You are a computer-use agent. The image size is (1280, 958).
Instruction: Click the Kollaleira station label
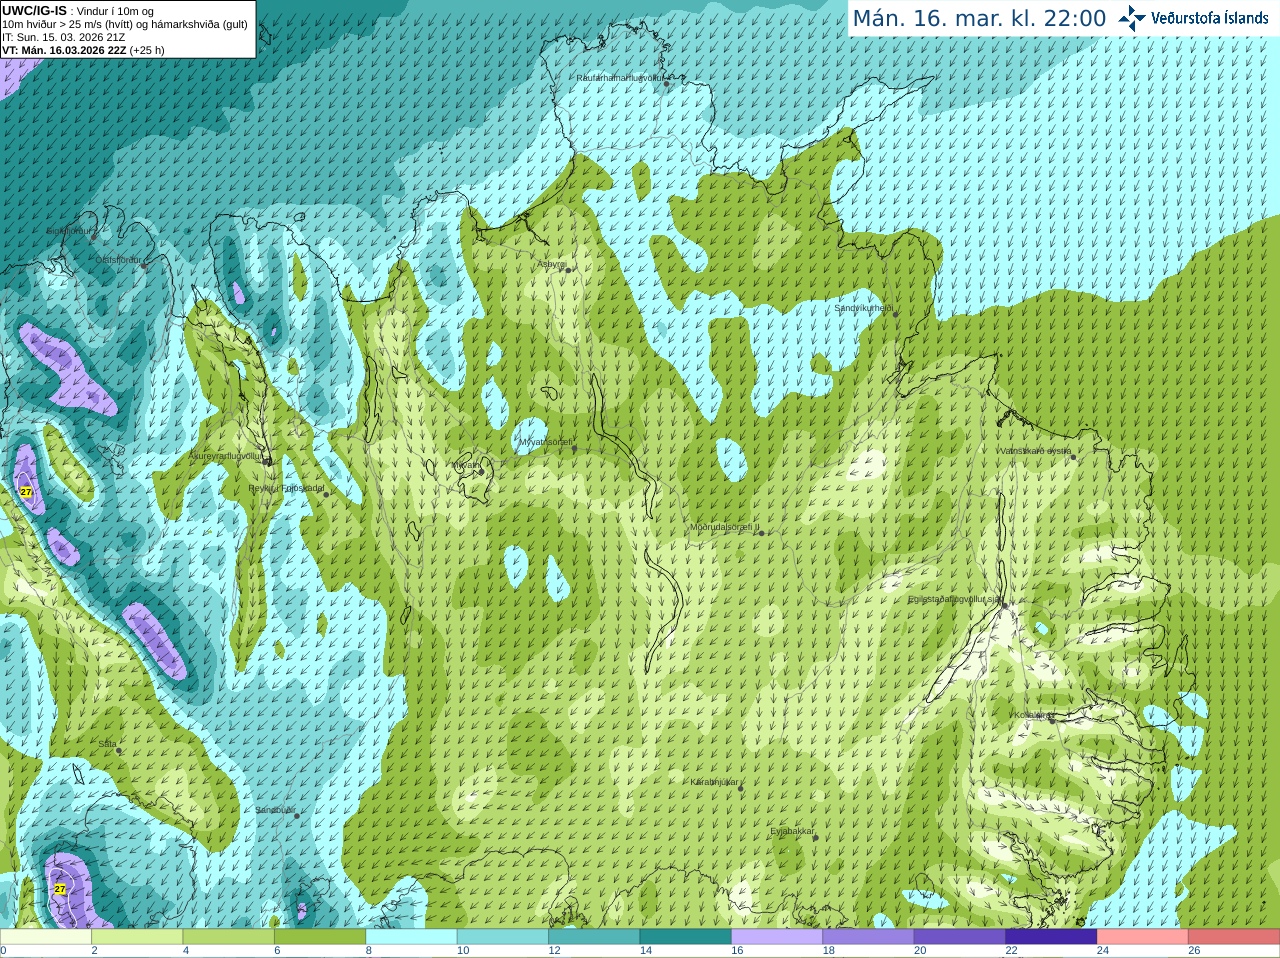[1031, 715]
